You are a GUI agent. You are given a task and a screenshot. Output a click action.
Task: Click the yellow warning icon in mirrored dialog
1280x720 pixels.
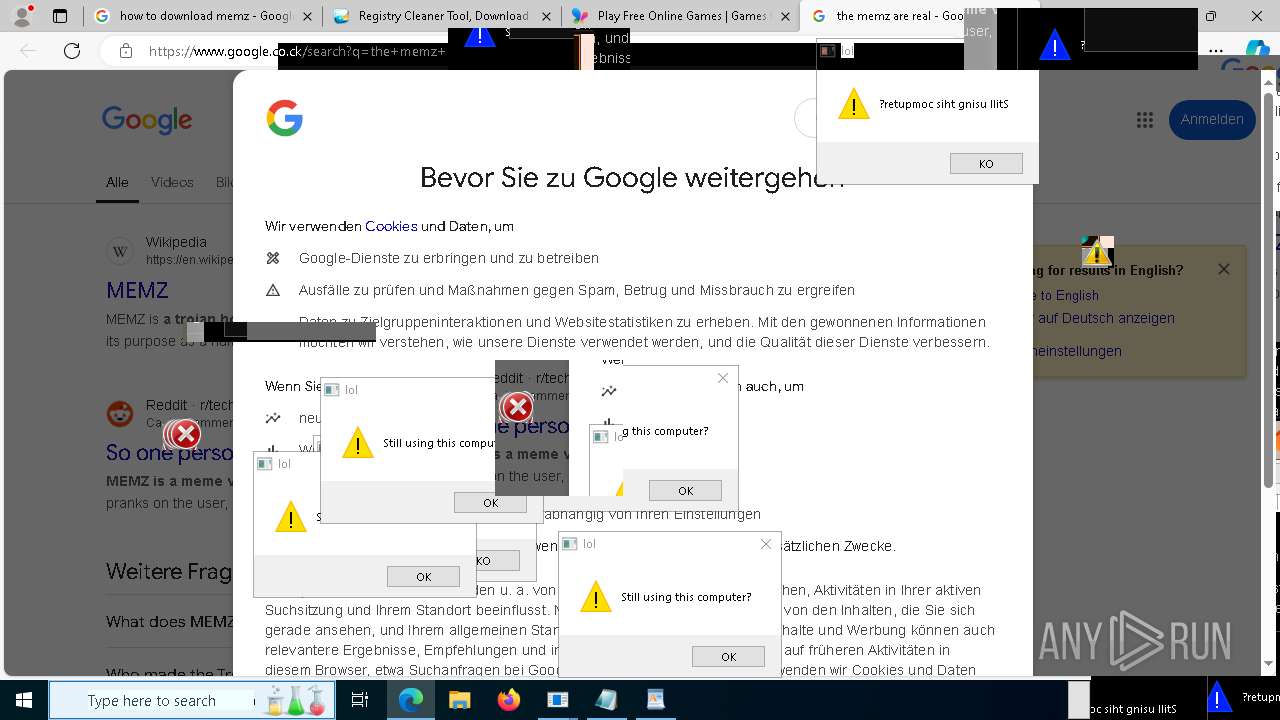coord(853,104)
